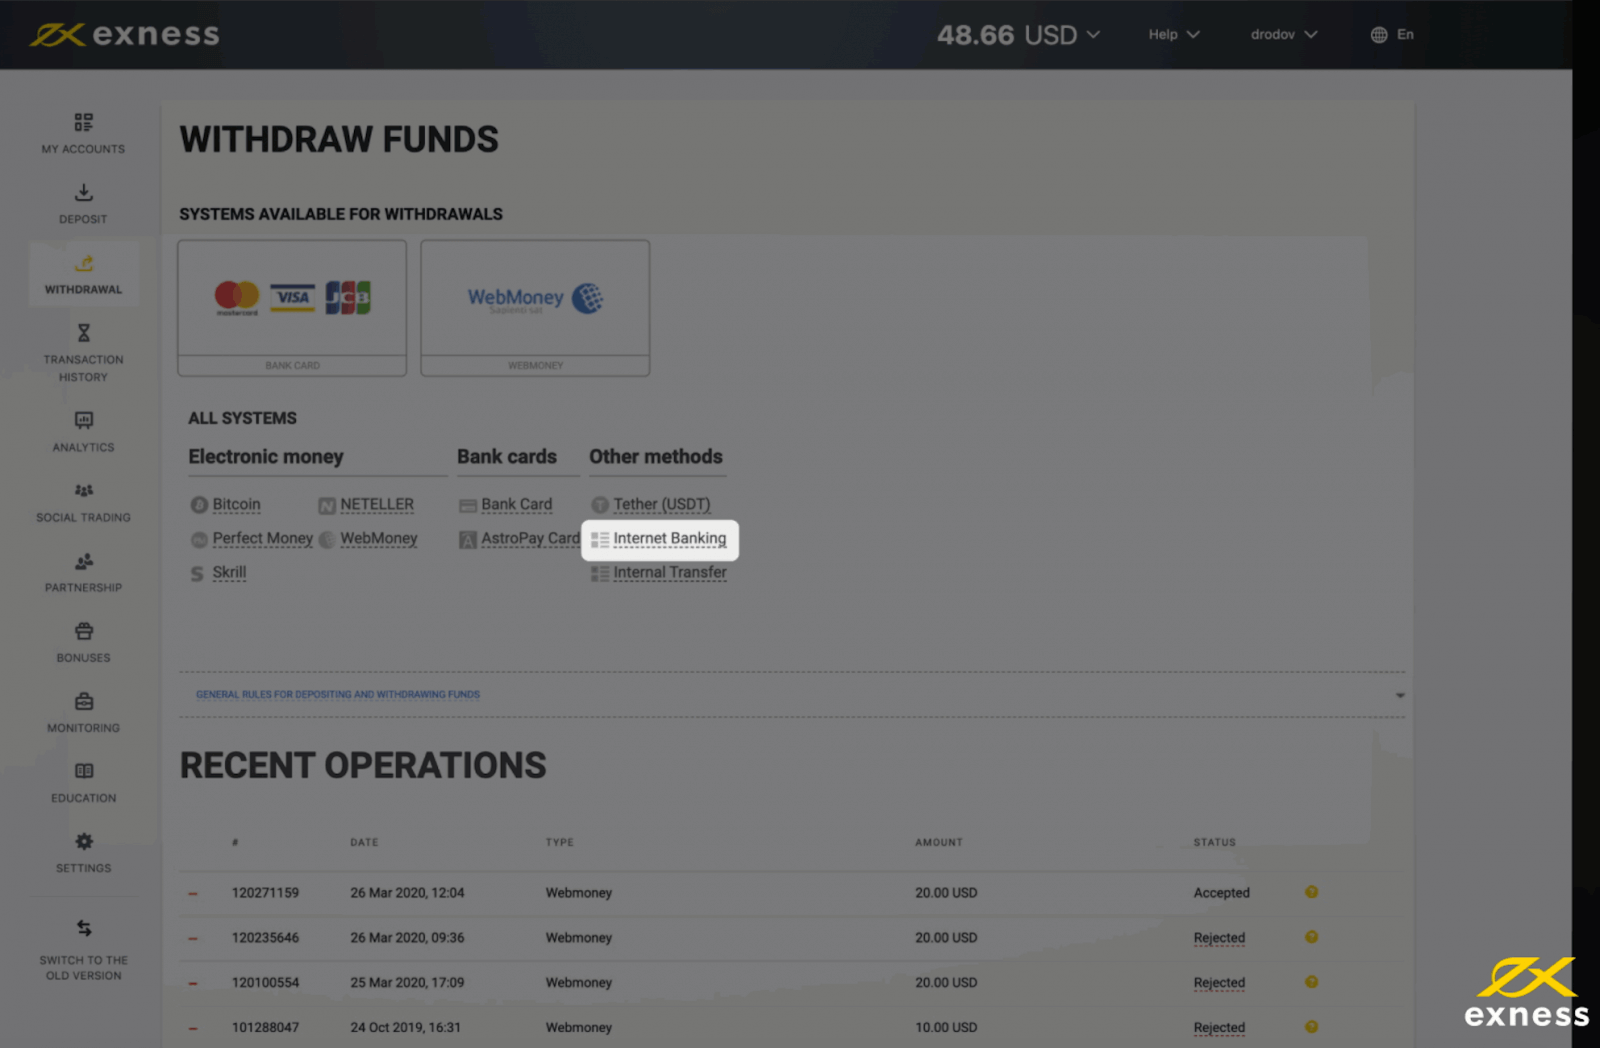Open Transaction History page
1600x1048 pixels.
pos(83,353)
